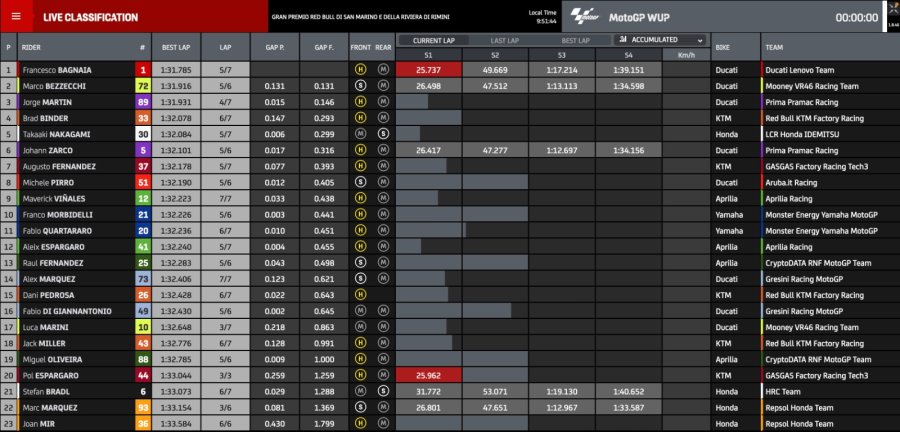Click the Local Time display
This screenshot has width=900, height=432.
tap(542, 17)
